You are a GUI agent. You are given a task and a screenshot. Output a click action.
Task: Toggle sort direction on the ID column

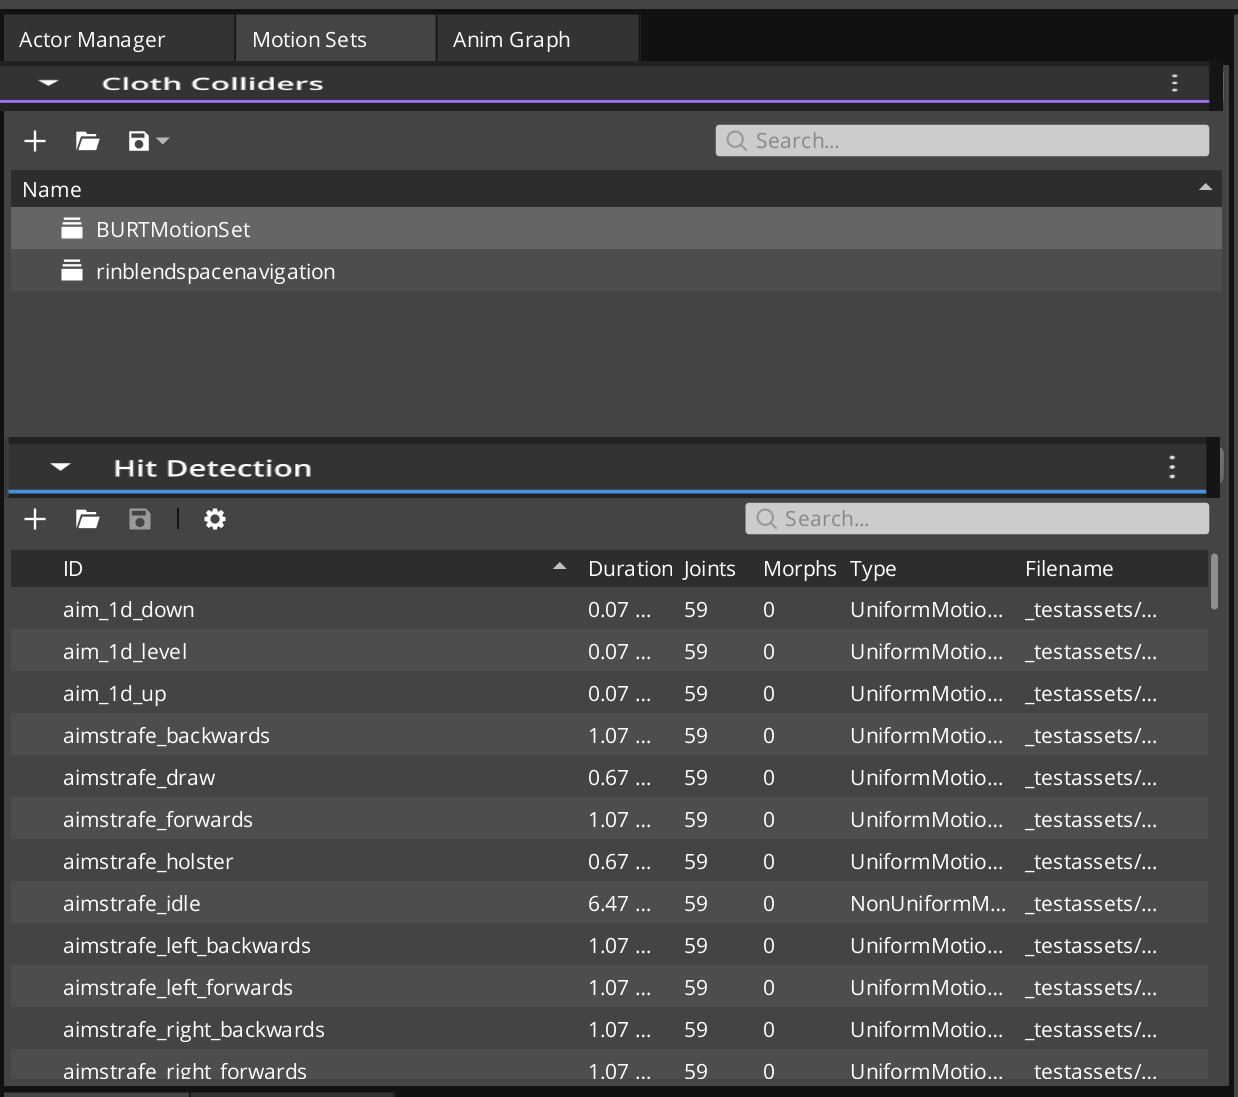pyautogui.click(x=559, y=567)
